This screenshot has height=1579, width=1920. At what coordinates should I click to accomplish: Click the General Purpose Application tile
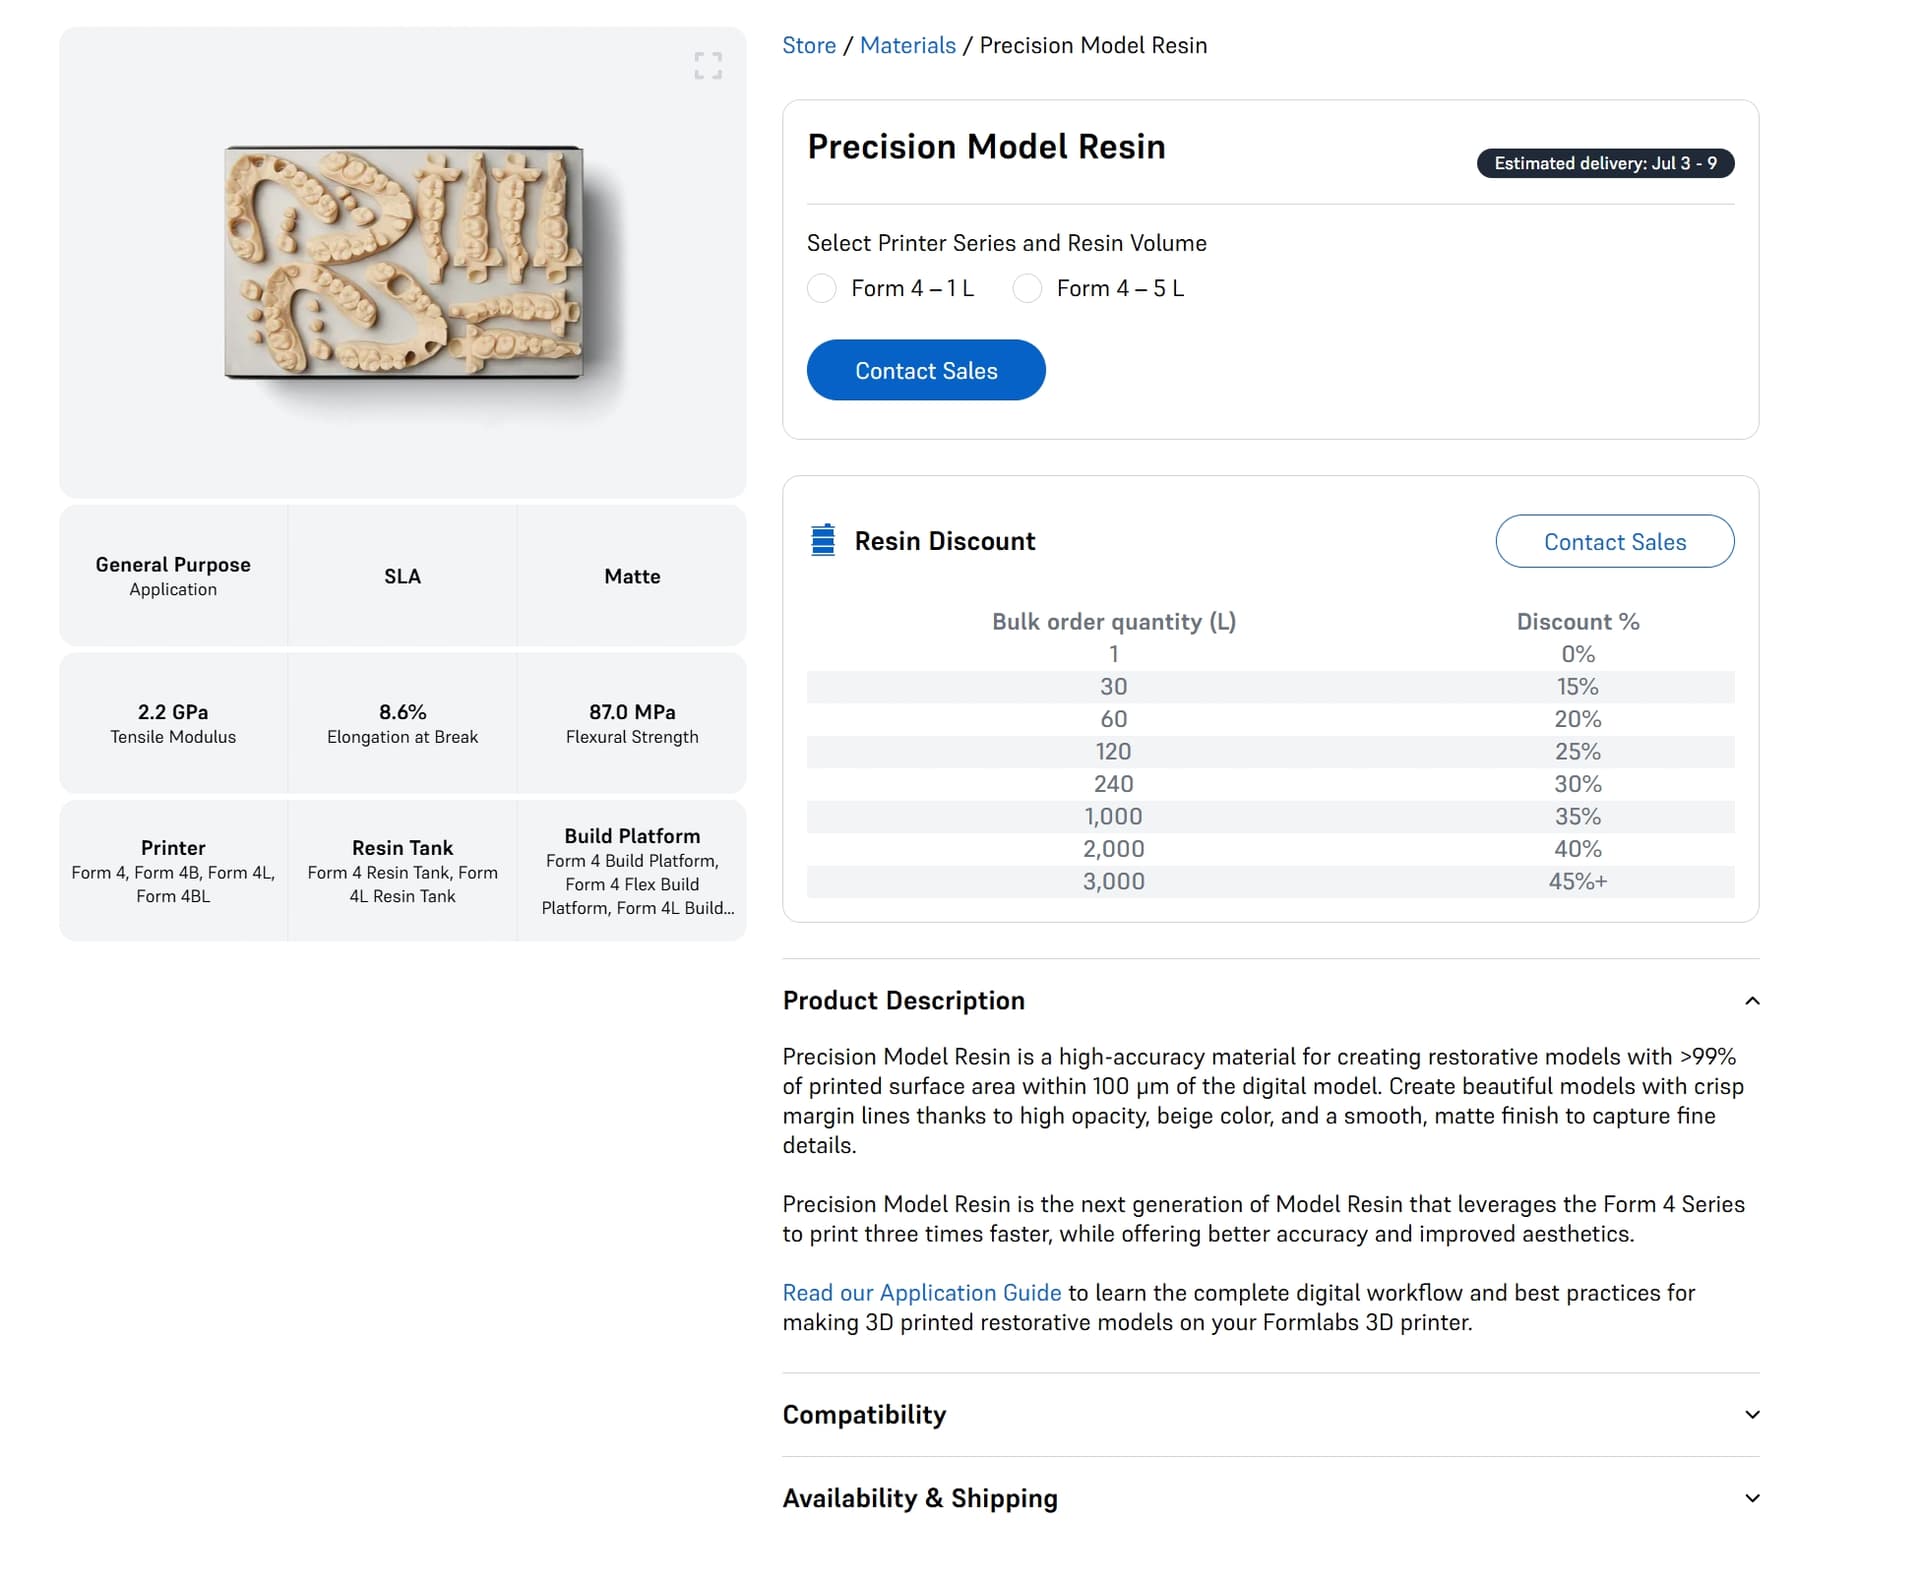tap(173, 576)
